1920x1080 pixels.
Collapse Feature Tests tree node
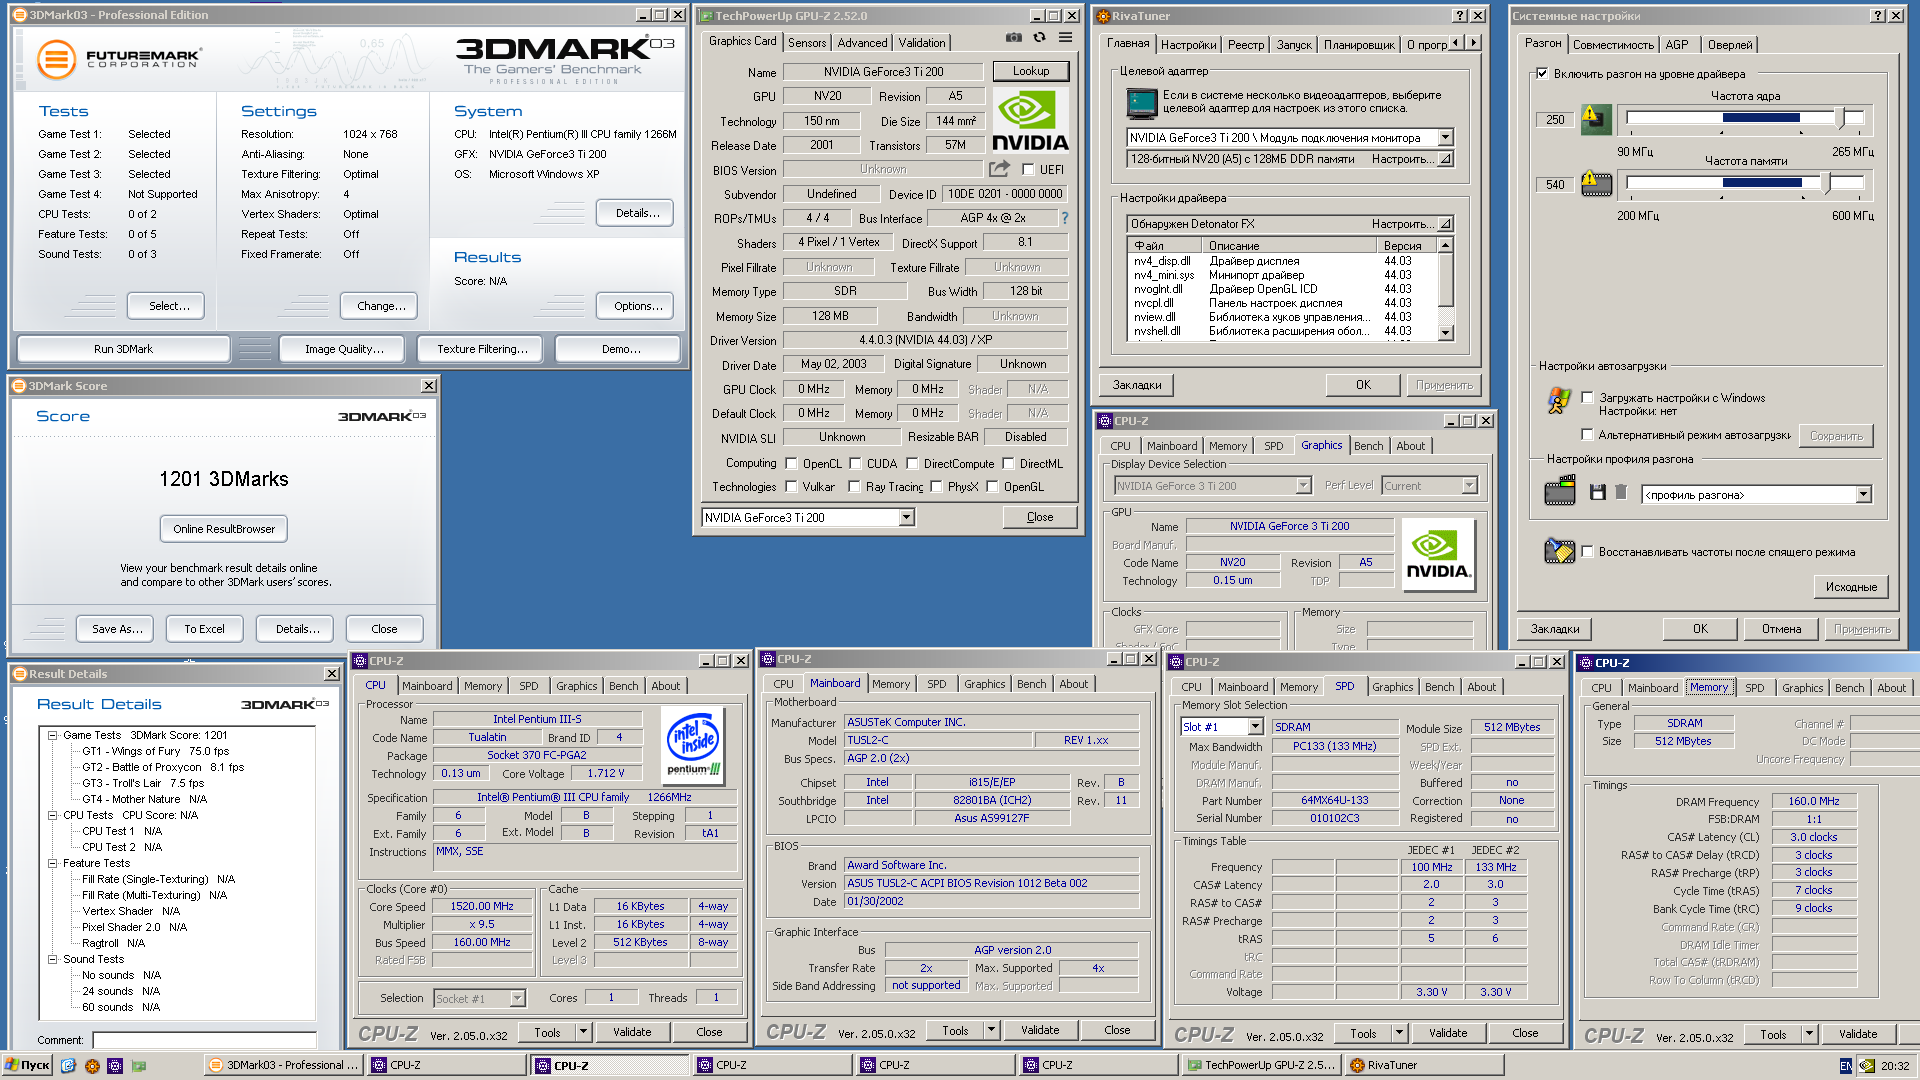tap(52, 863)
